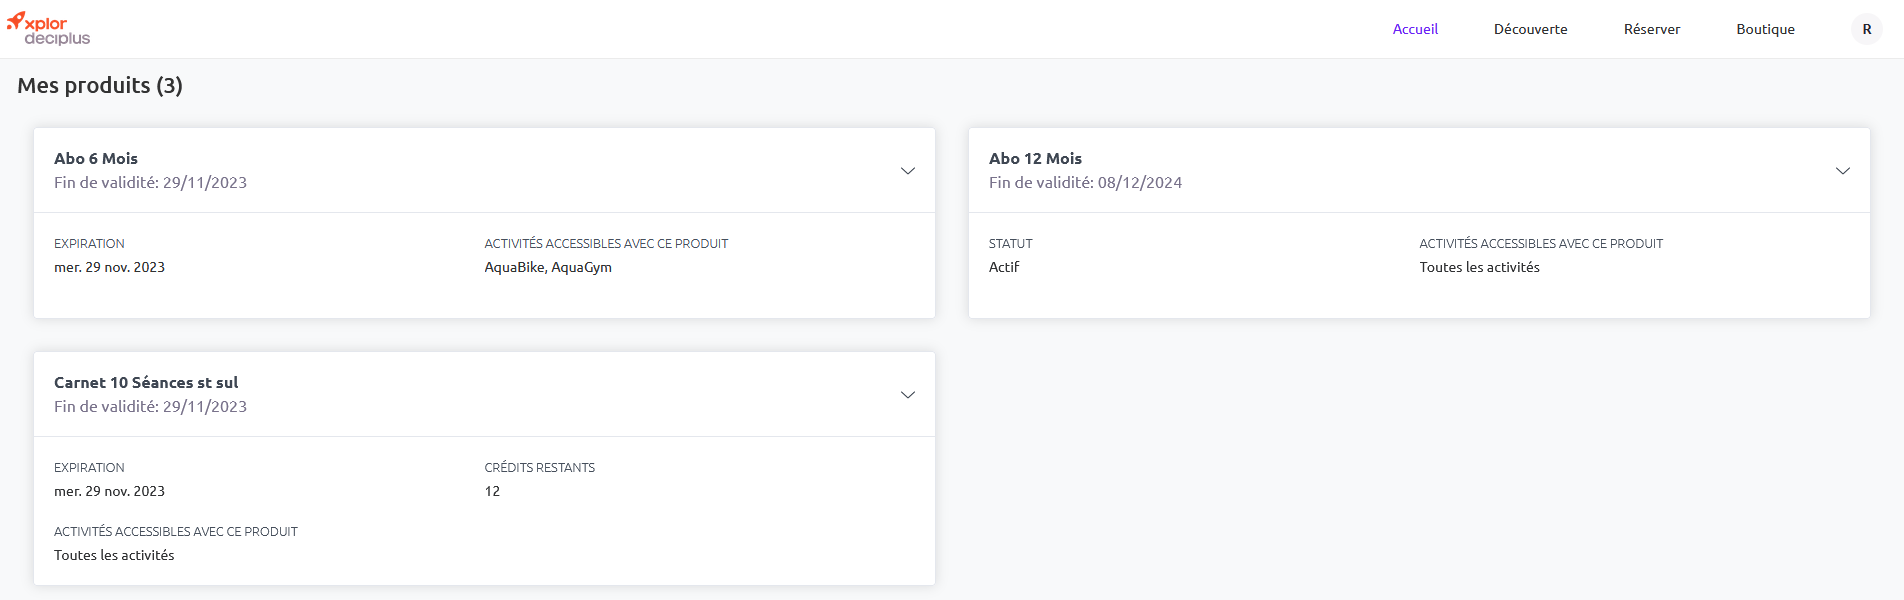Click Toutes les activités in Carnet card
Viewport: 1904px width, 600px height.
click(x=114, y=555)
